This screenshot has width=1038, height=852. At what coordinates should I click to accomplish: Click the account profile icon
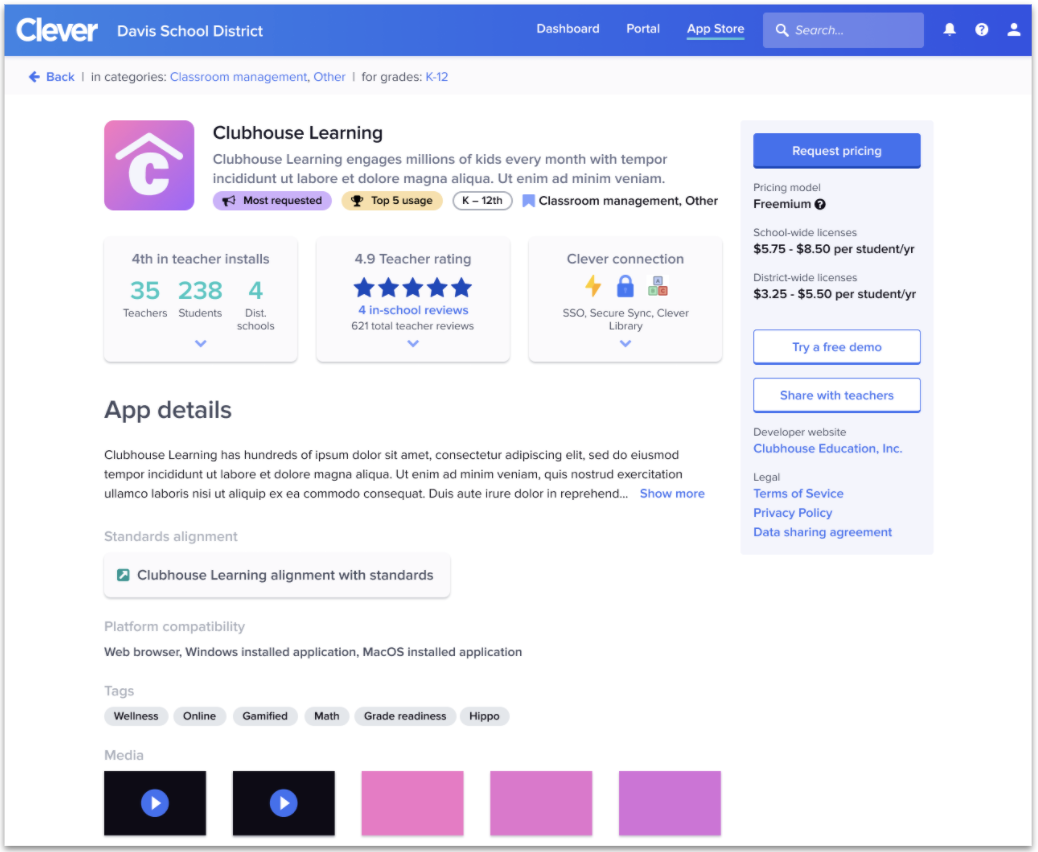click(x=1013, y=29)
